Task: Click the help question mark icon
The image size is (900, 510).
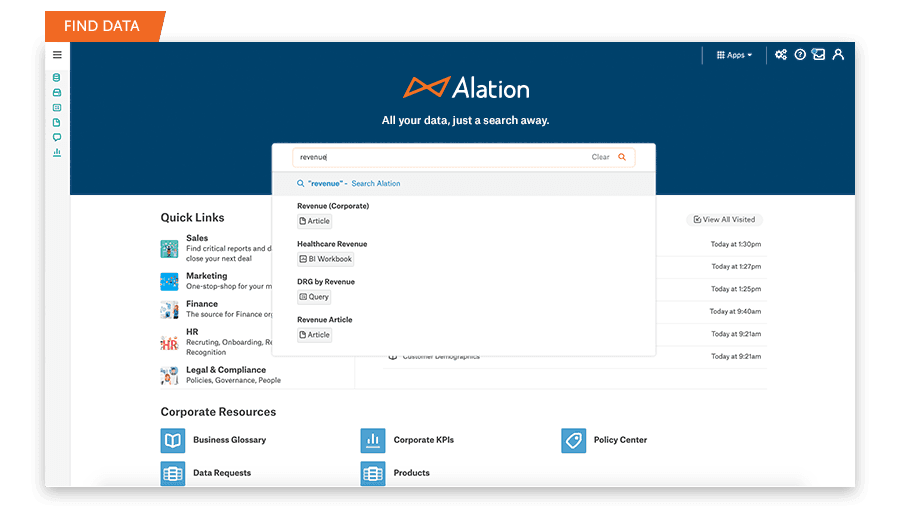Action: click(800, 54)
